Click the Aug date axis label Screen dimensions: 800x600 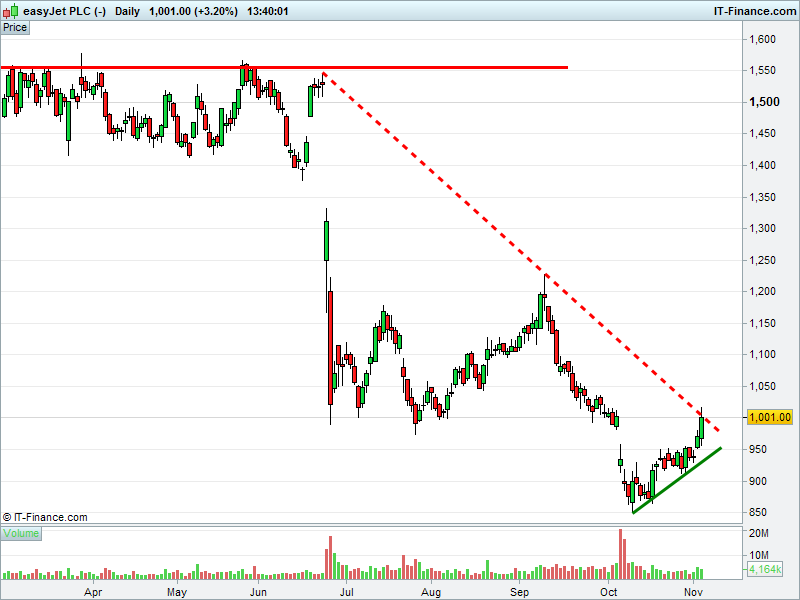tap(431, 592)
